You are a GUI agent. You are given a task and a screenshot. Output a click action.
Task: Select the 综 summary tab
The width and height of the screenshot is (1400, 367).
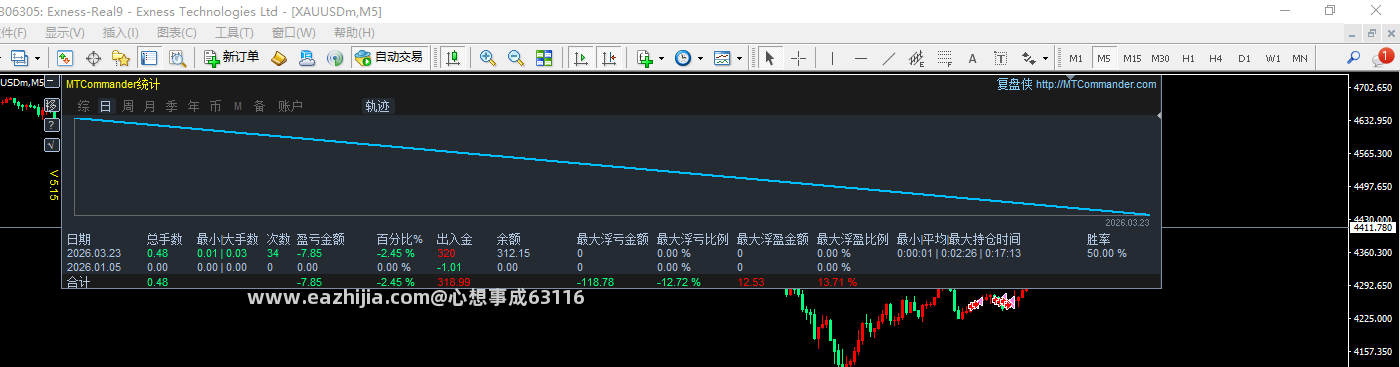[83, 106]
